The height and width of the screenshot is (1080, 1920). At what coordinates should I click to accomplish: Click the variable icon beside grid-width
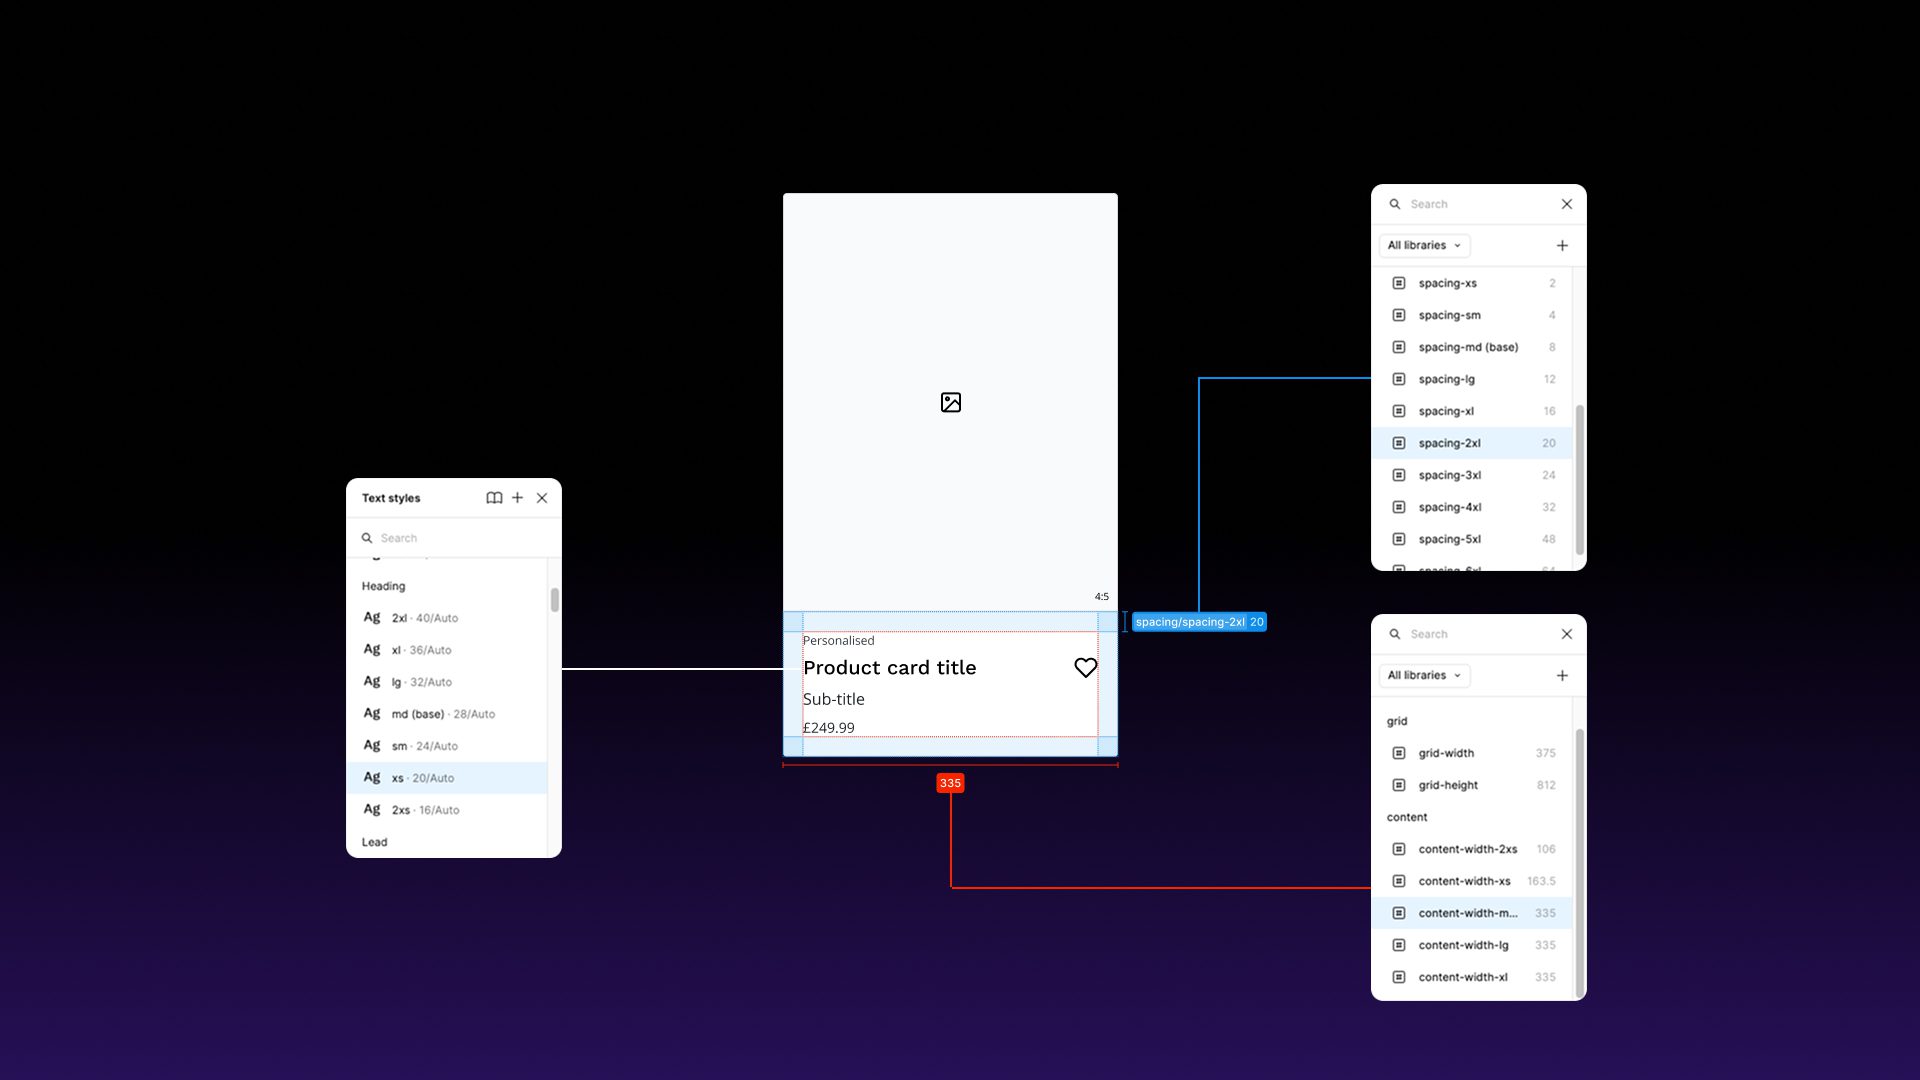[x=1399, y=753]
